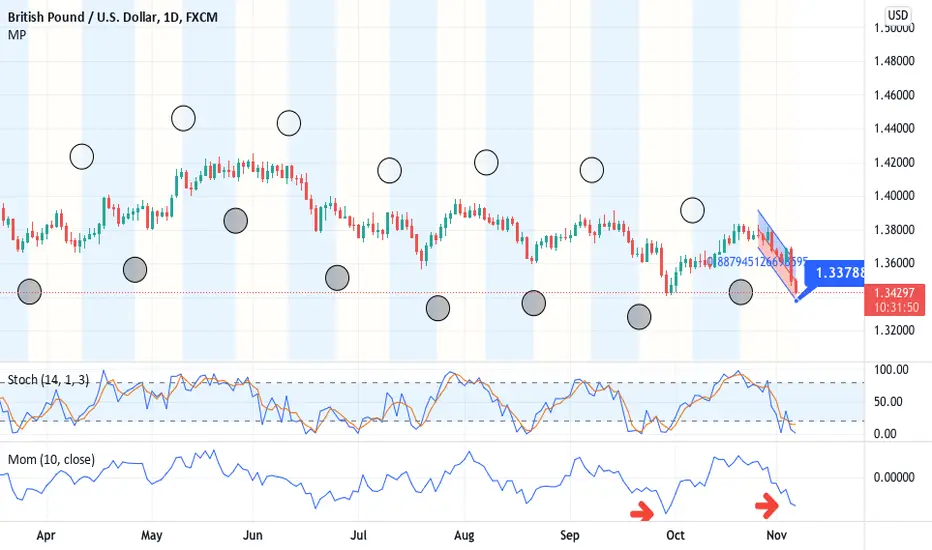Click the 0.00000 momentum scale value

894,477
